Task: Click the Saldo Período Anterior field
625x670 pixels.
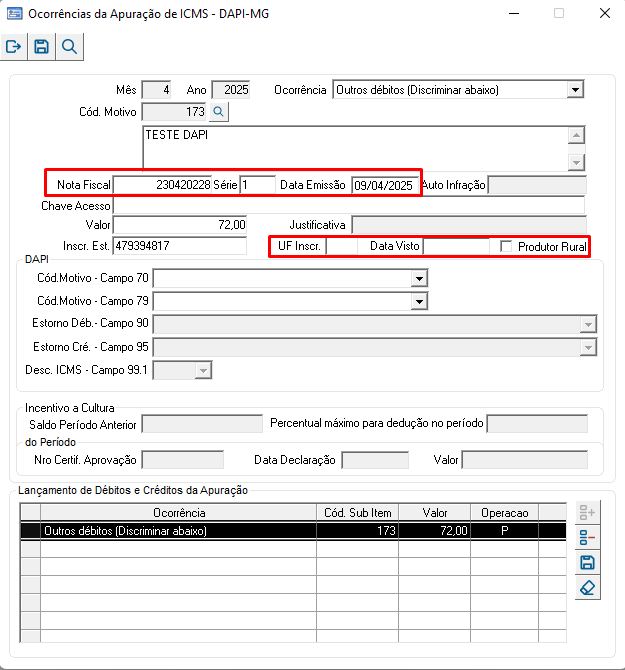Action: click(x=202, y=424)
